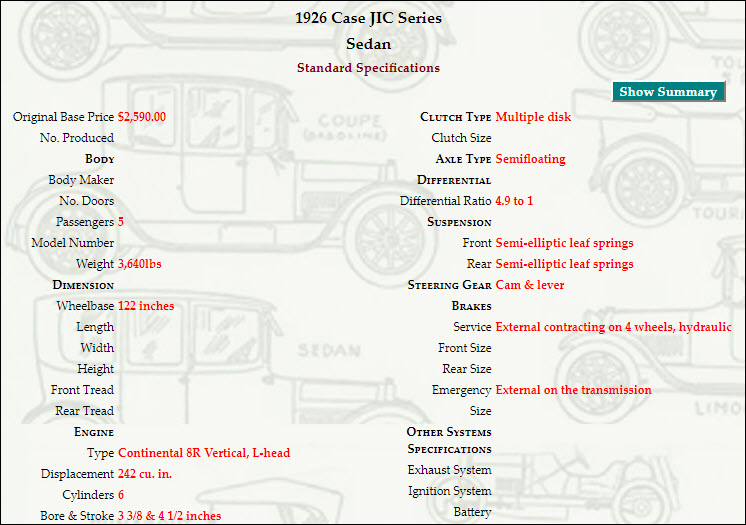Screen dimensions: 746x525
Task: Click the 'Exhaust System' label
Action: click(x=450, y=470)
